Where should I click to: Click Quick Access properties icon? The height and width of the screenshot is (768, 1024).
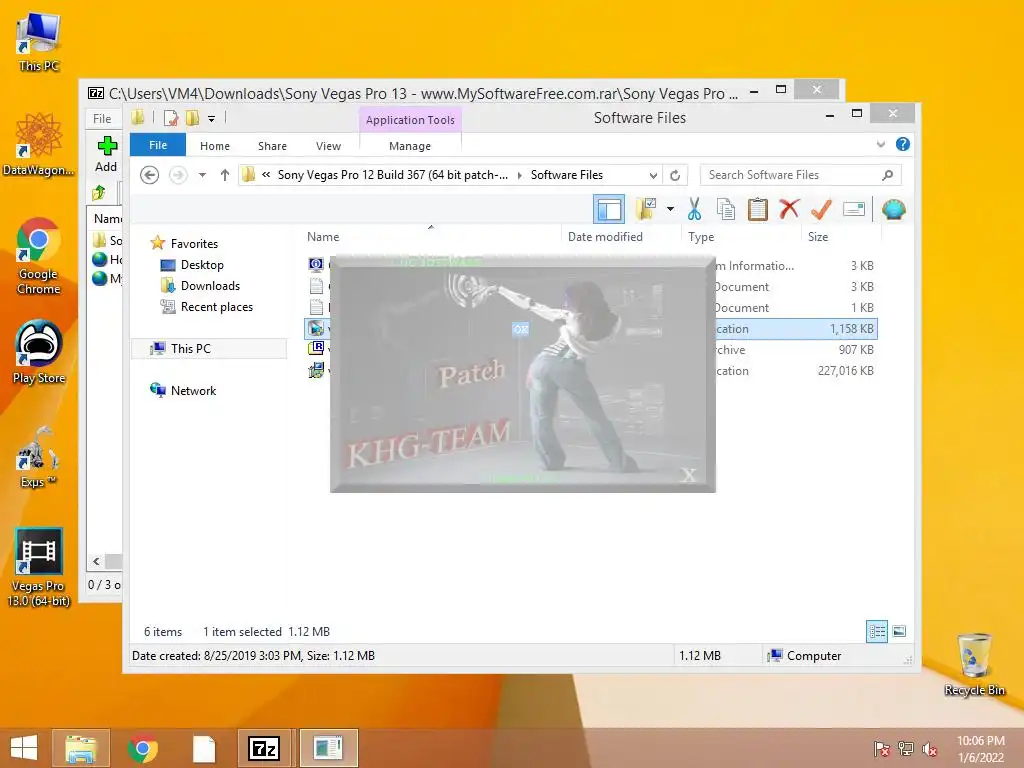[171, 118]
